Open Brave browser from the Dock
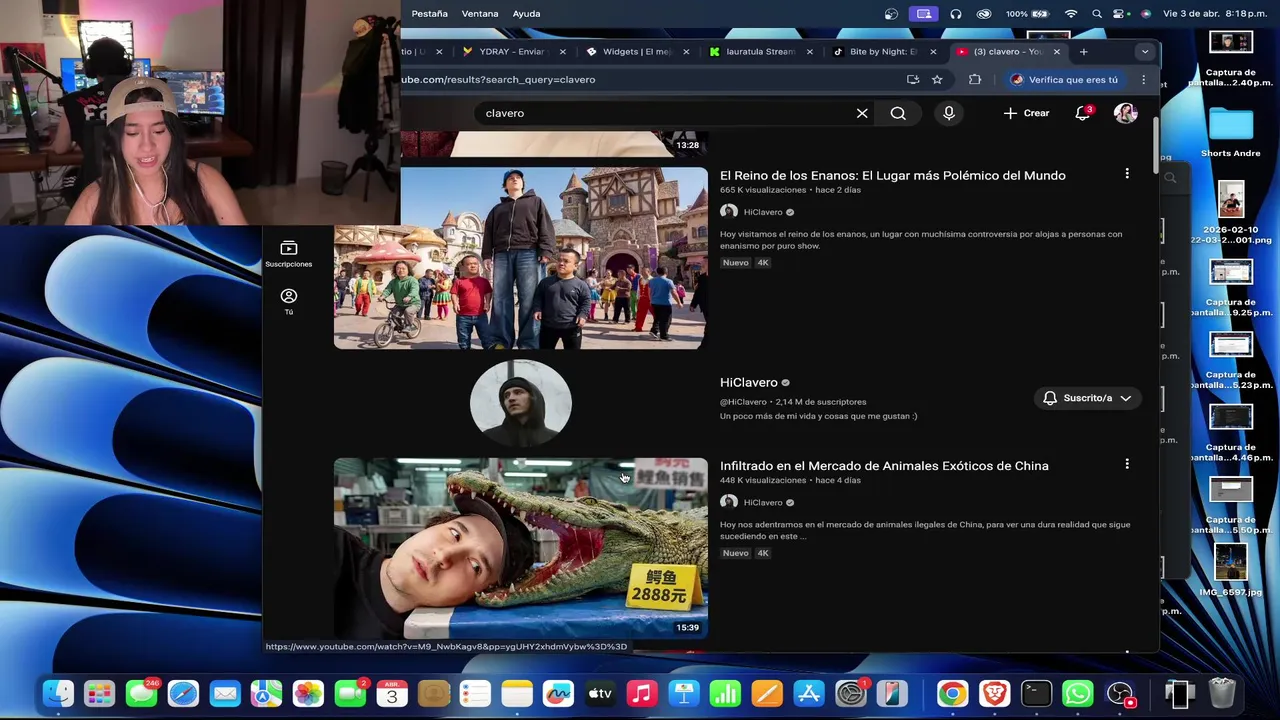This screenshot has height=720, width=1280. [994, 693]
